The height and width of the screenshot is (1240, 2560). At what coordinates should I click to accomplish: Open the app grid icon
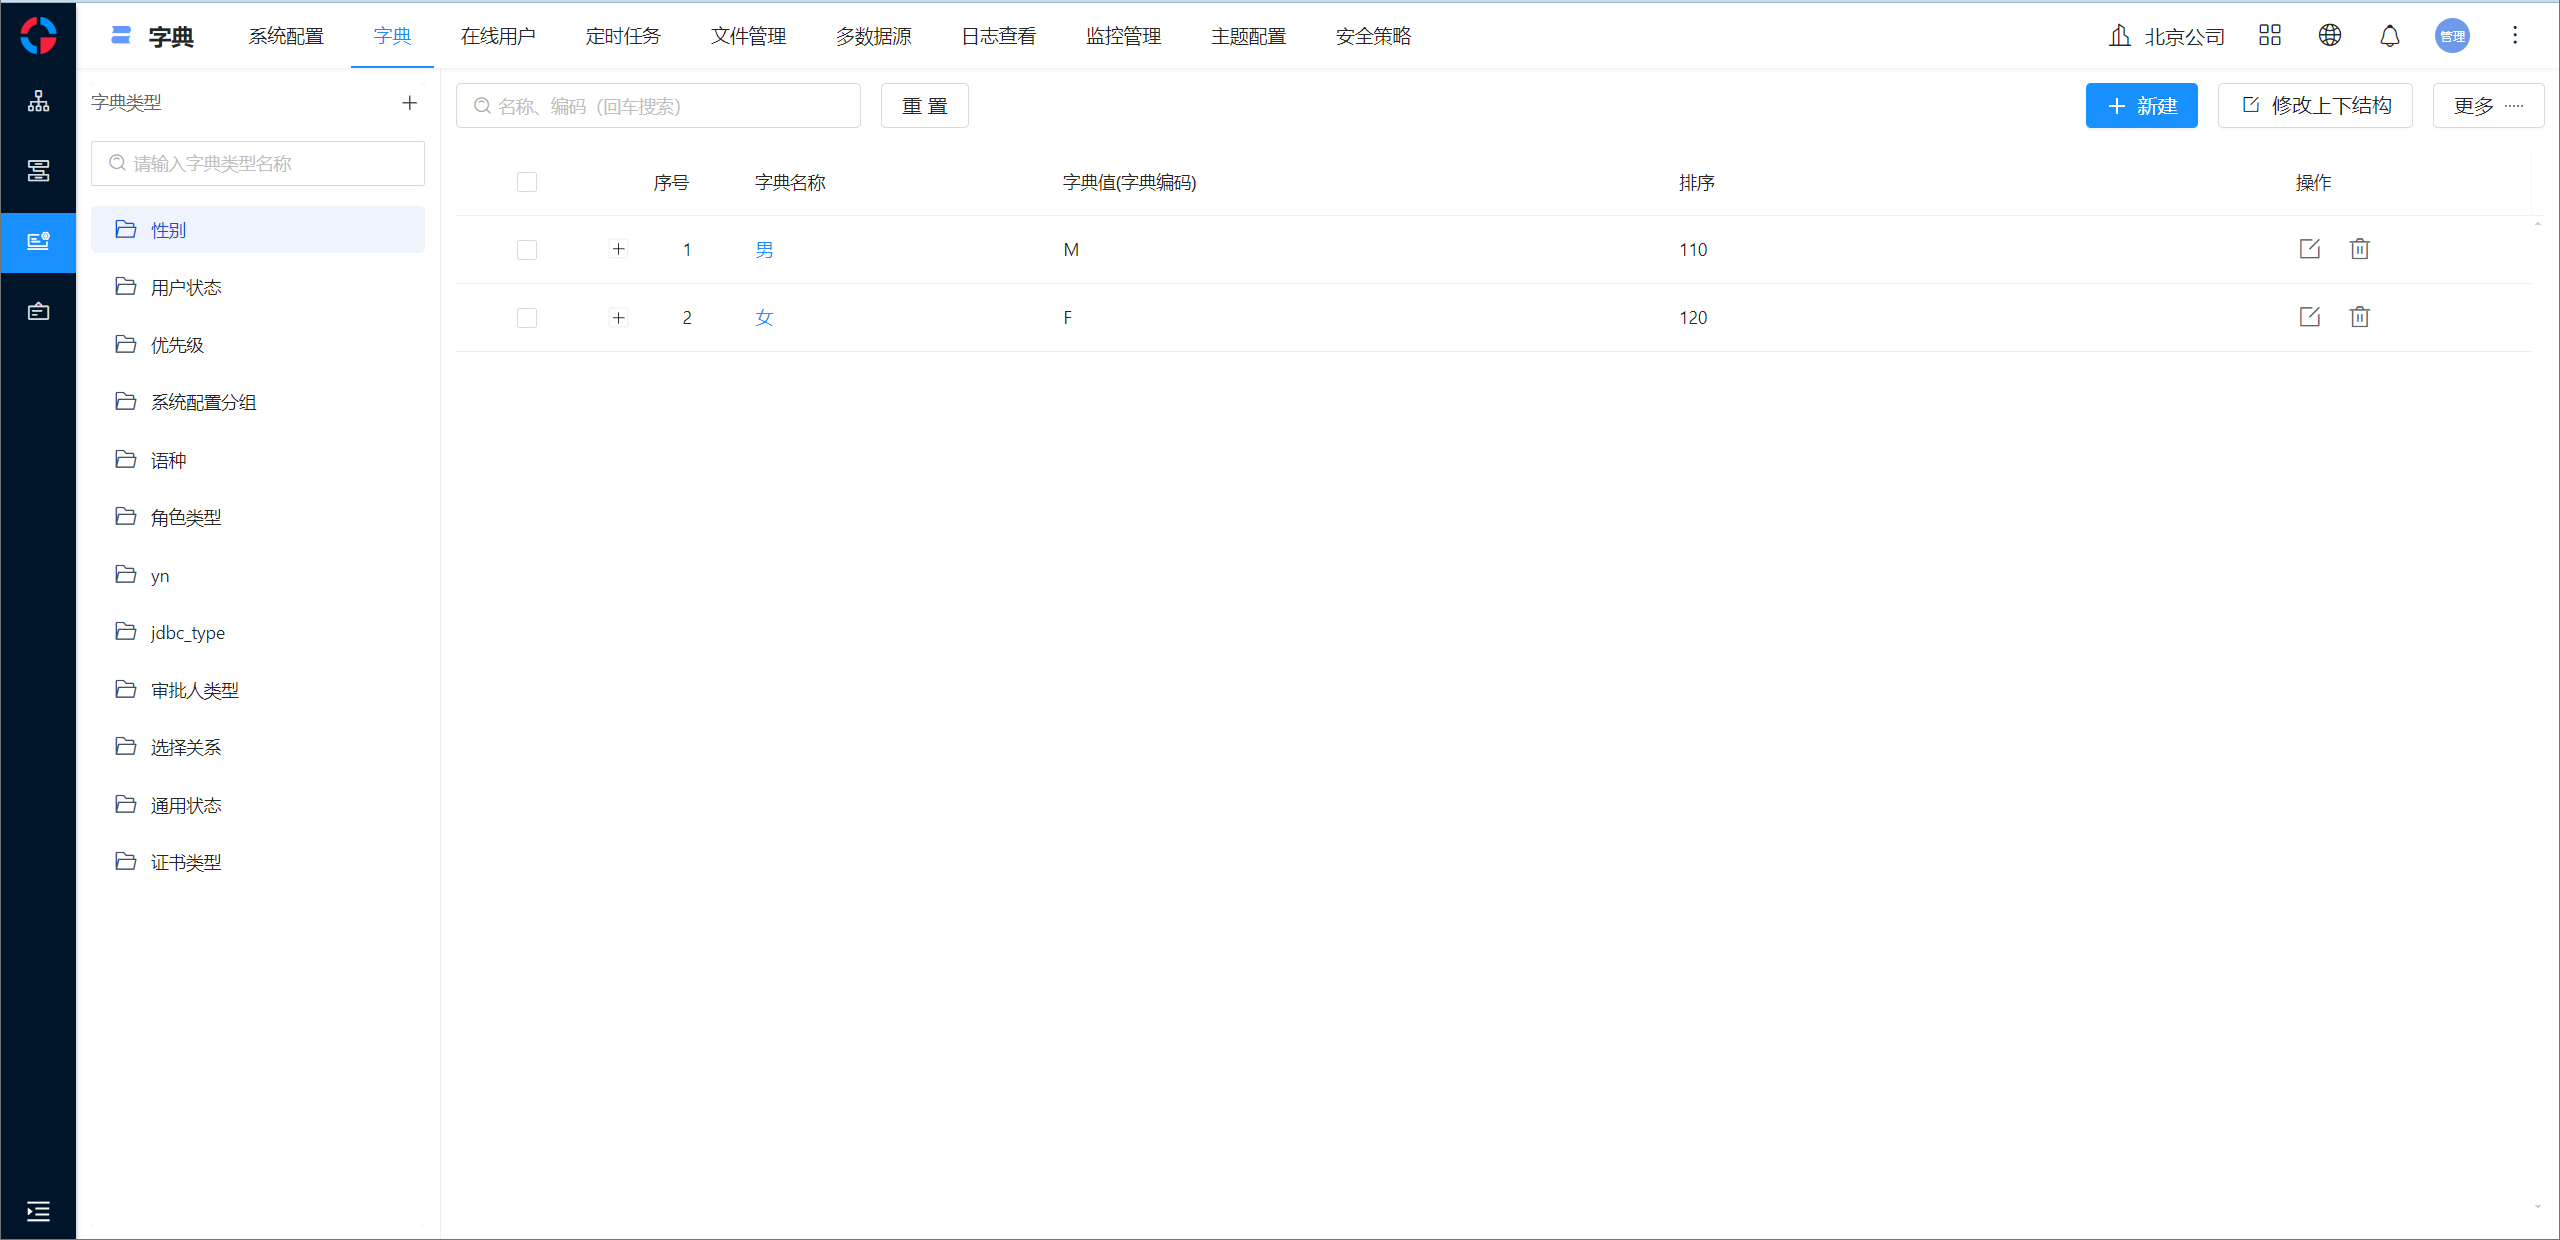2269,36
